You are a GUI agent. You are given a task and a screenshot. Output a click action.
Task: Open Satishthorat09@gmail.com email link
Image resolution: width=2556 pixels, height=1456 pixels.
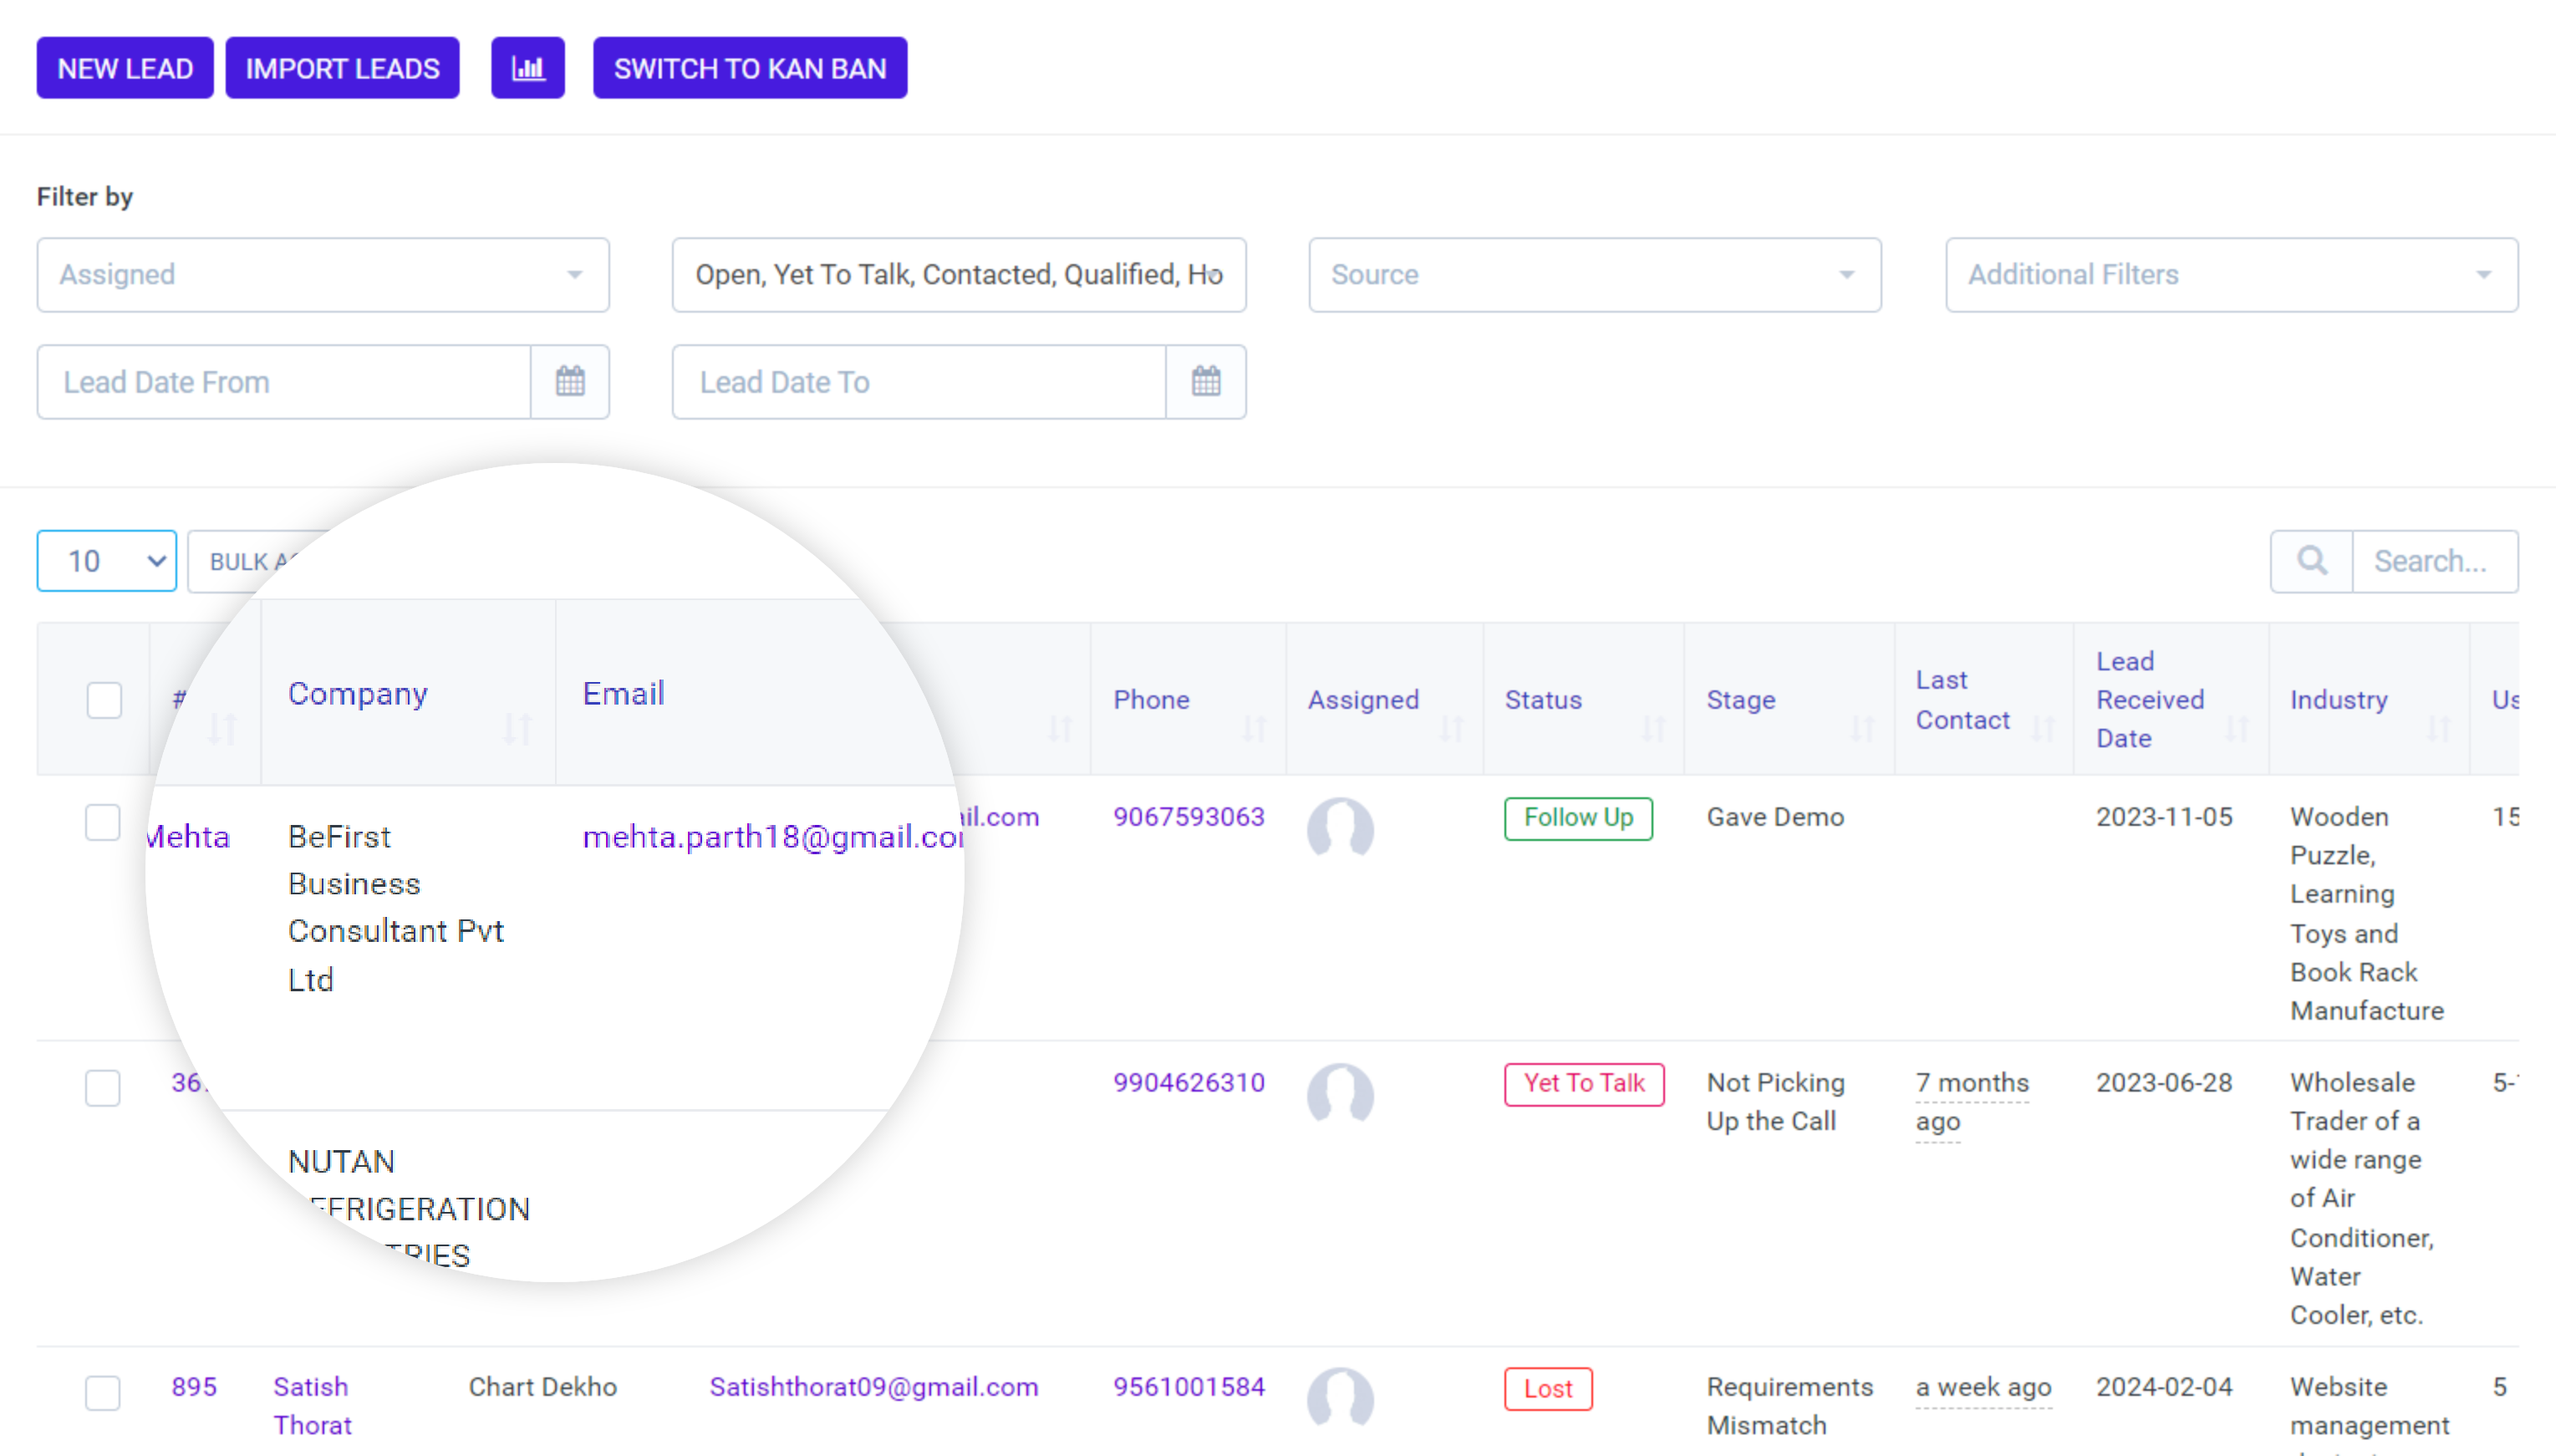[x=874, y=1387]
